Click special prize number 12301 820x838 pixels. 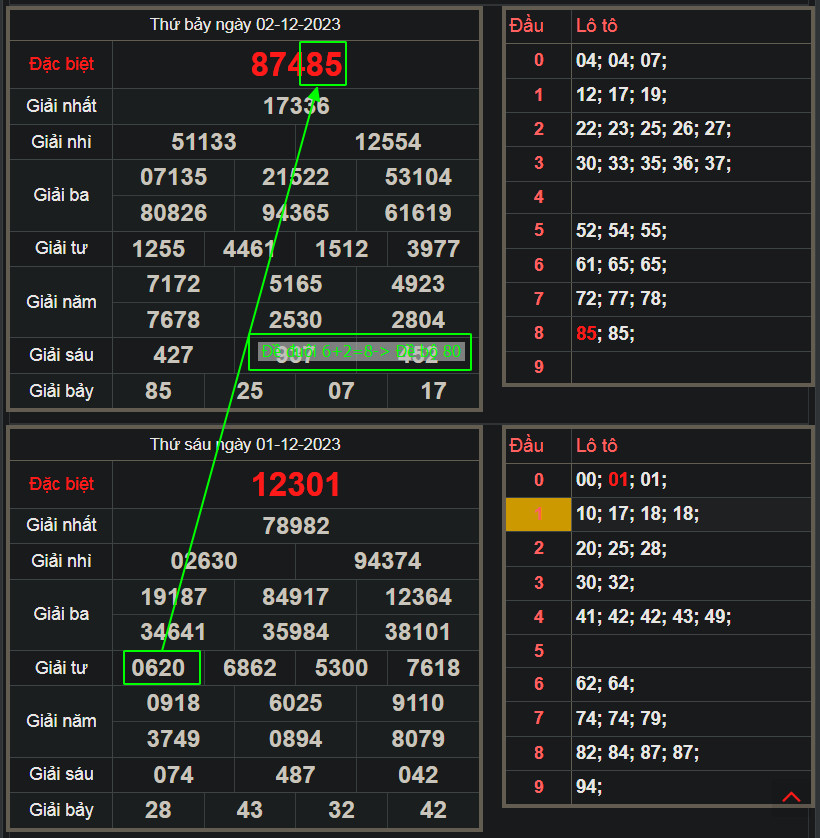(x=296, y=485)
